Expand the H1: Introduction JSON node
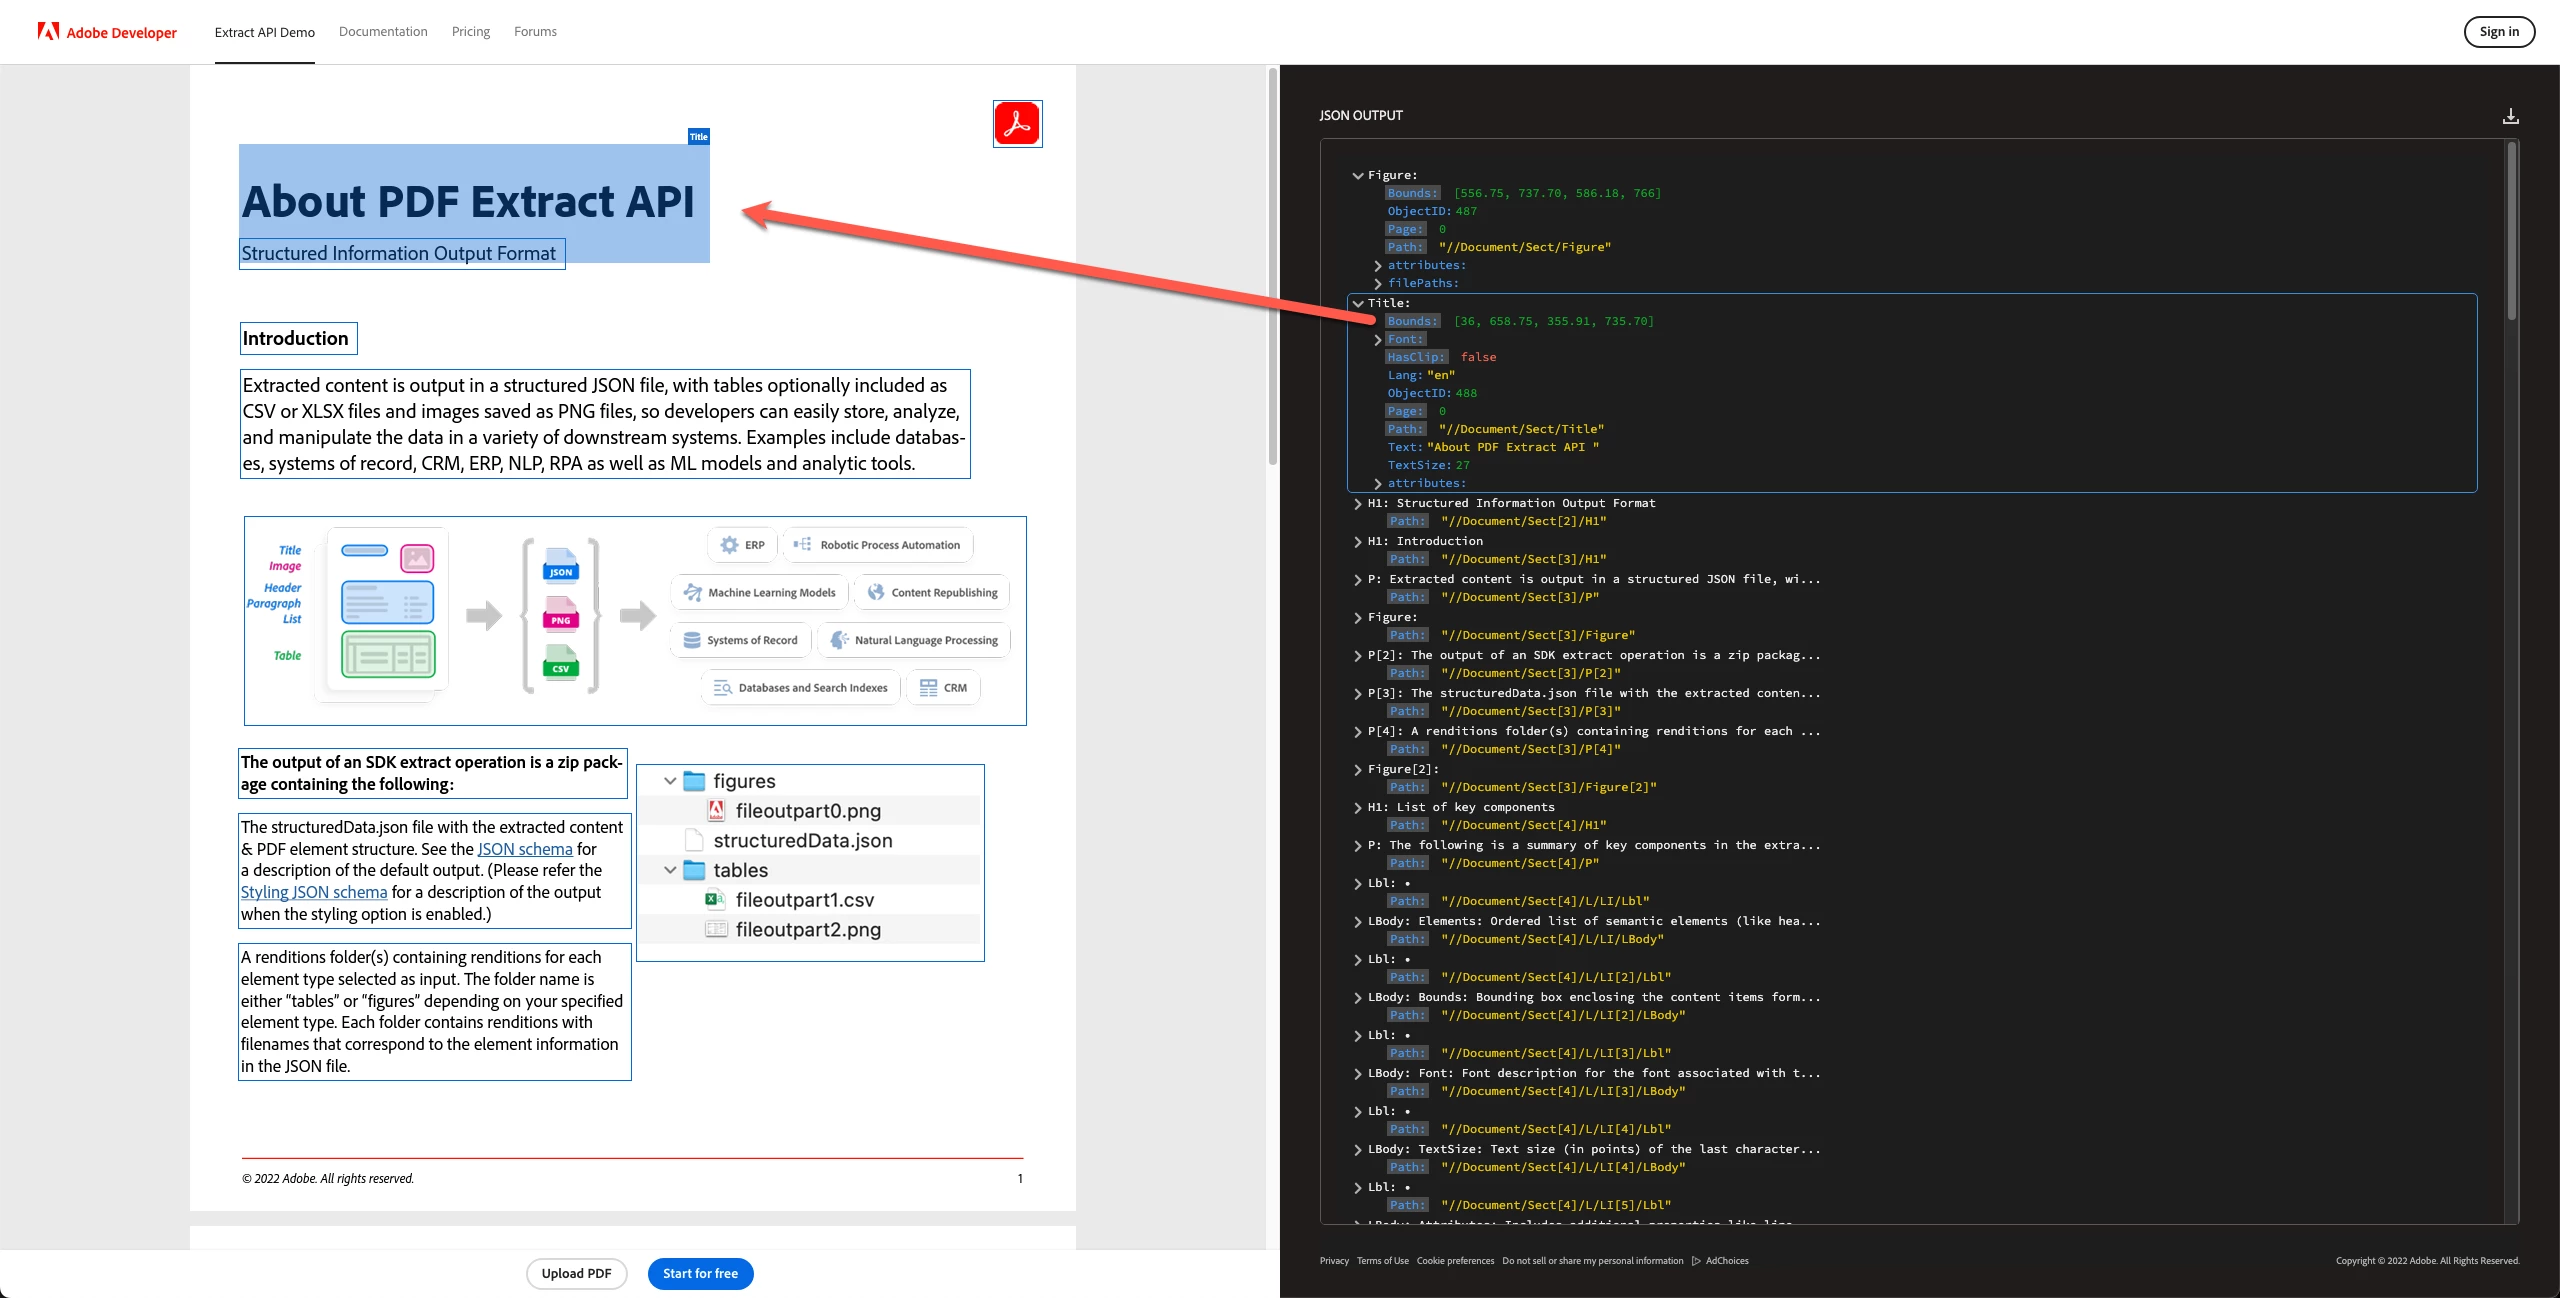The width and height of the screenshot is (2560, 1298). click(x=1358, y=542)
